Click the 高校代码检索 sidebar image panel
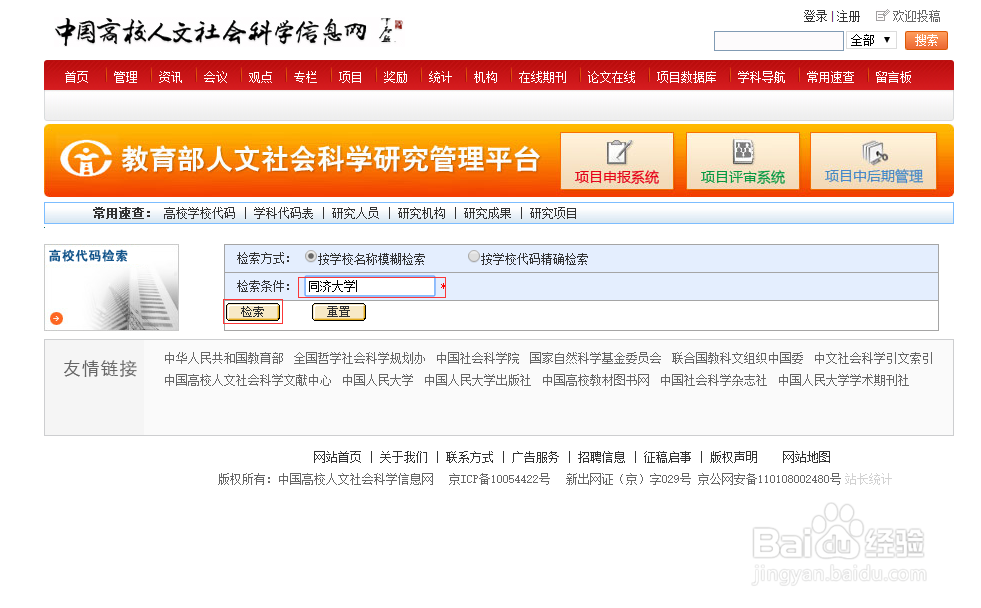The height and width of the screenshot is (608, 981). pyautogui.click(x=111, y=285)
